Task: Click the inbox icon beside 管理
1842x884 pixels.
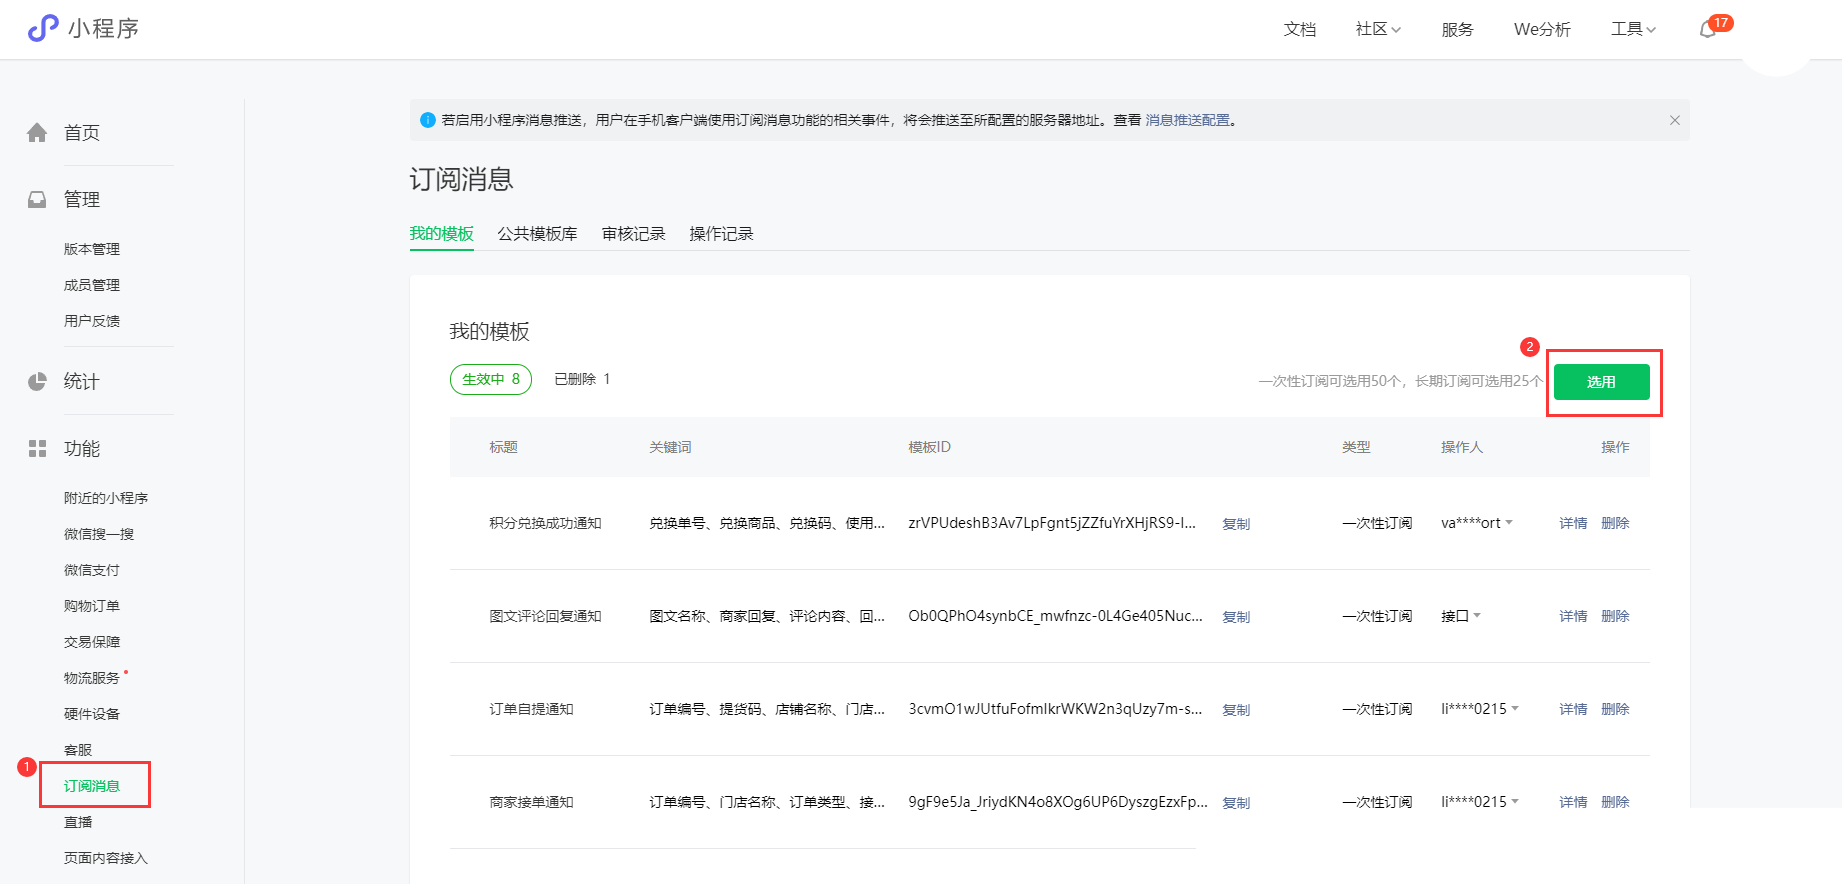Action: point(37,200)
